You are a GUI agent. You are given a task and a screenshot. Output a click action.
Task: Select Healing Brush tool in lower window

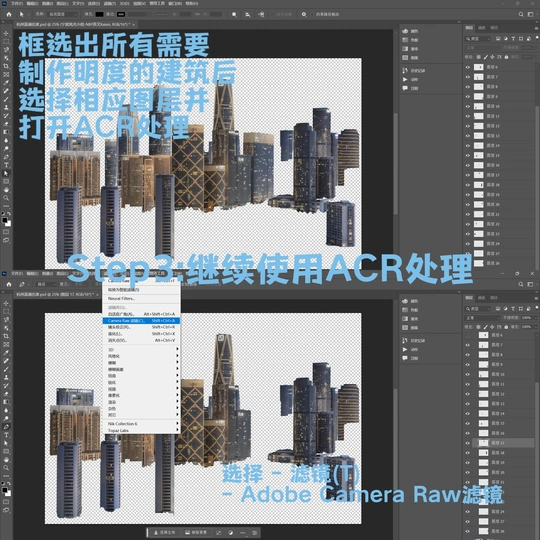pyautogui.click(x=6, y=361)
